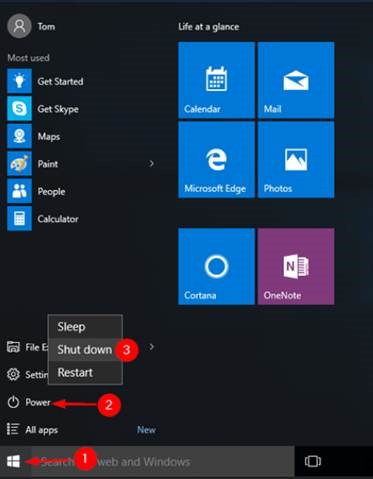Click the 'All apps' text label
This screenshot has height=479, width=373.
tap(42, 430)
